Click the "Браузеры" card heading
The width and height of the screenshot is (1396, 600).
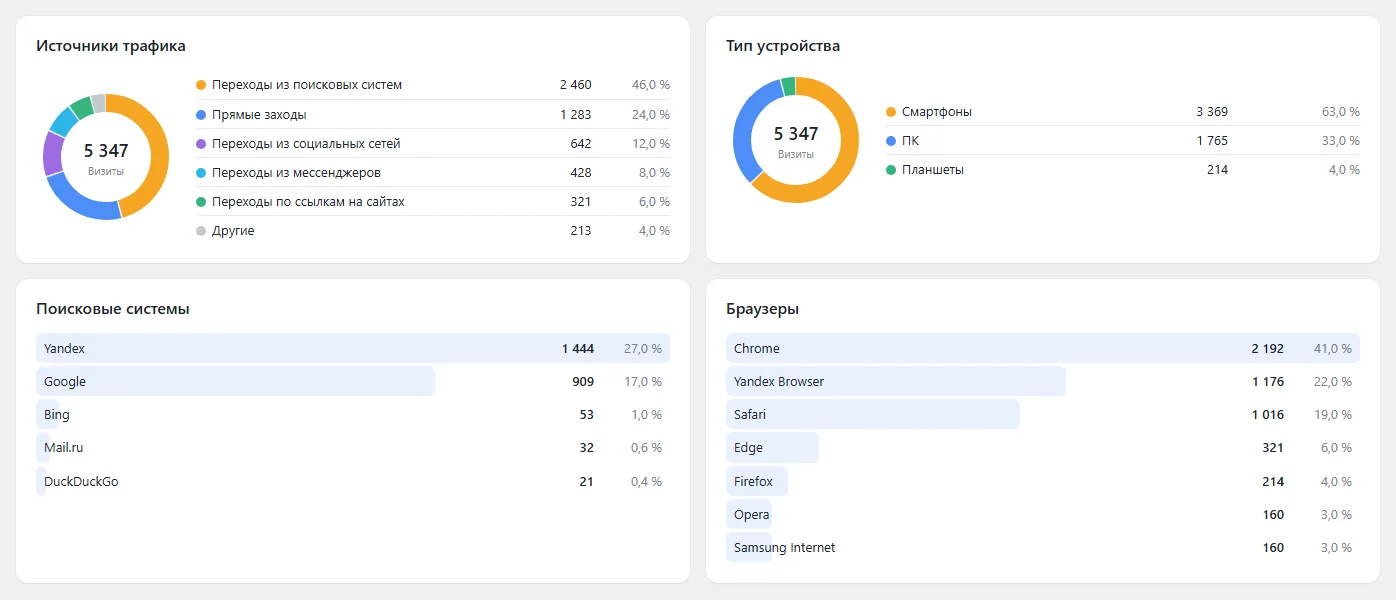763,309
